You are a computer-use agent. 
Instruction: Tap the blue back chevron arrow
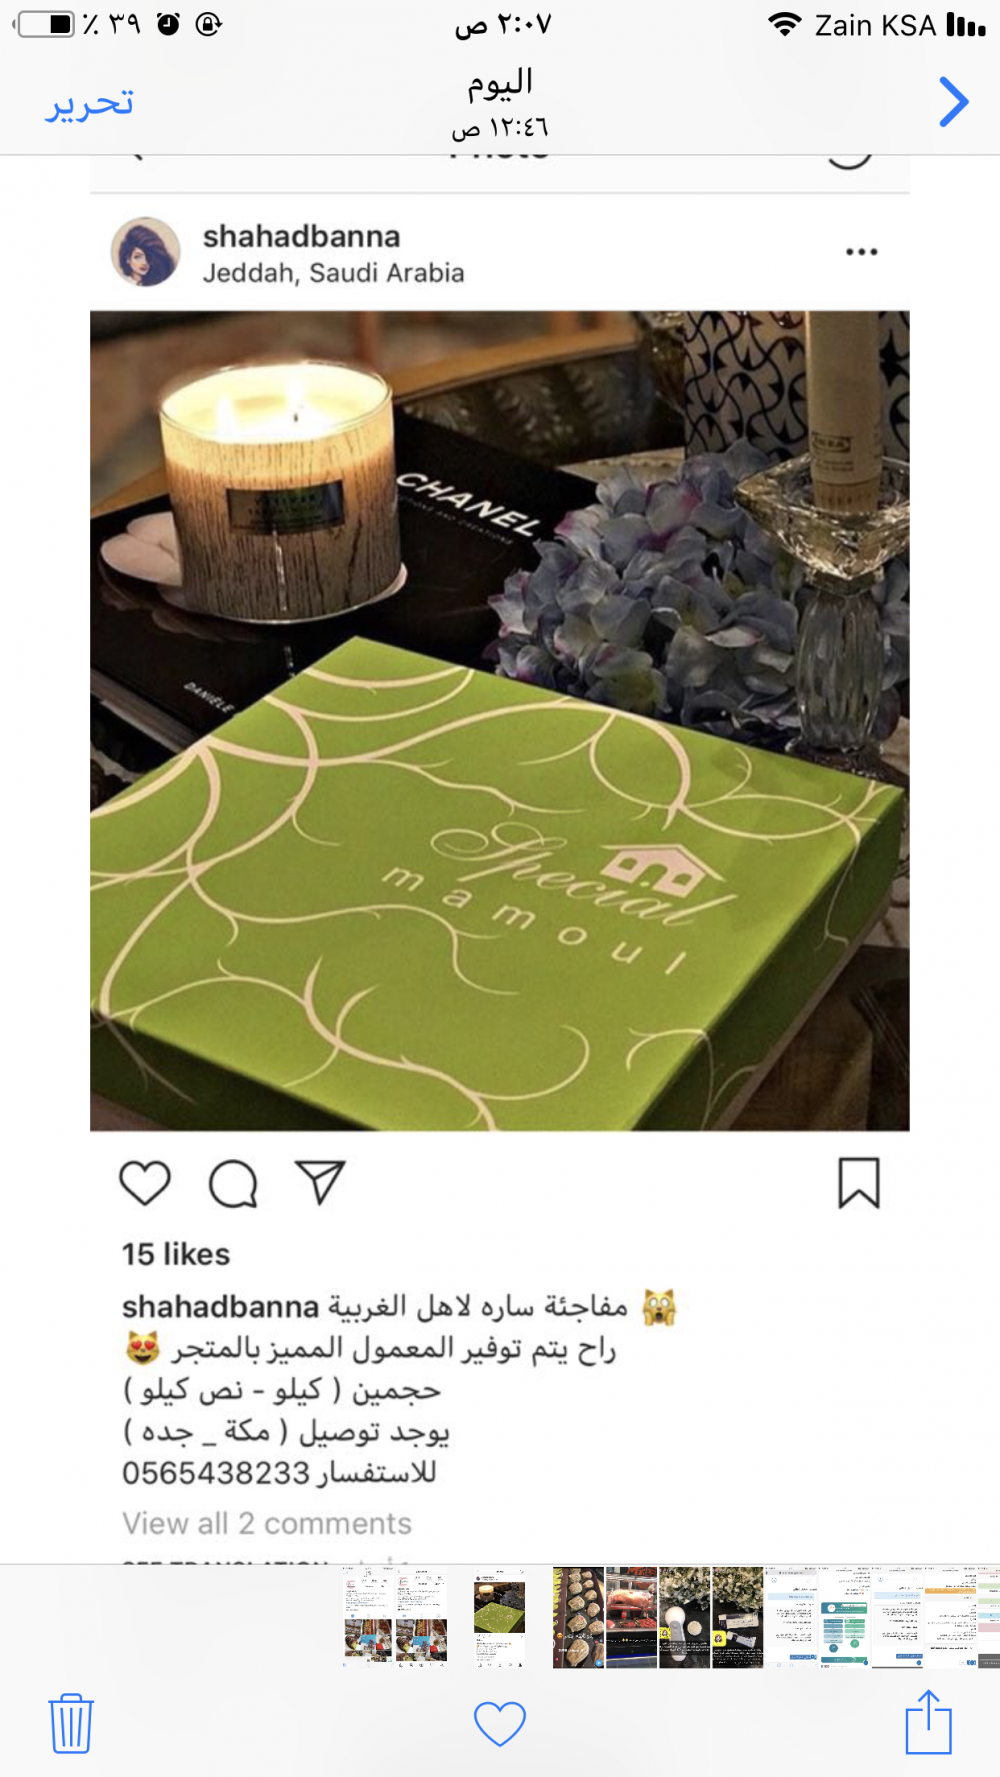pos(954,102)
